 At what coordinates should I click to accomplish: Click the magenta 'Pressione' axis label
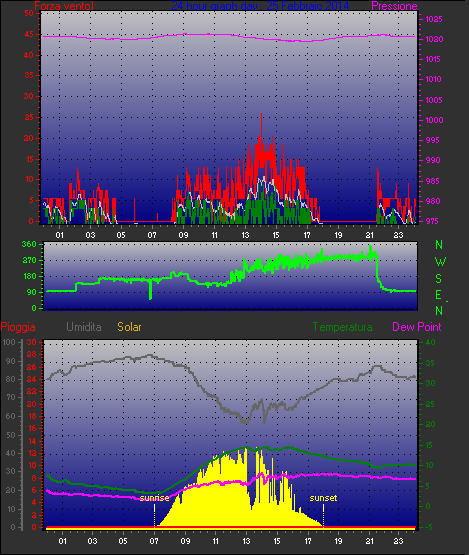[x=394, y=6]
